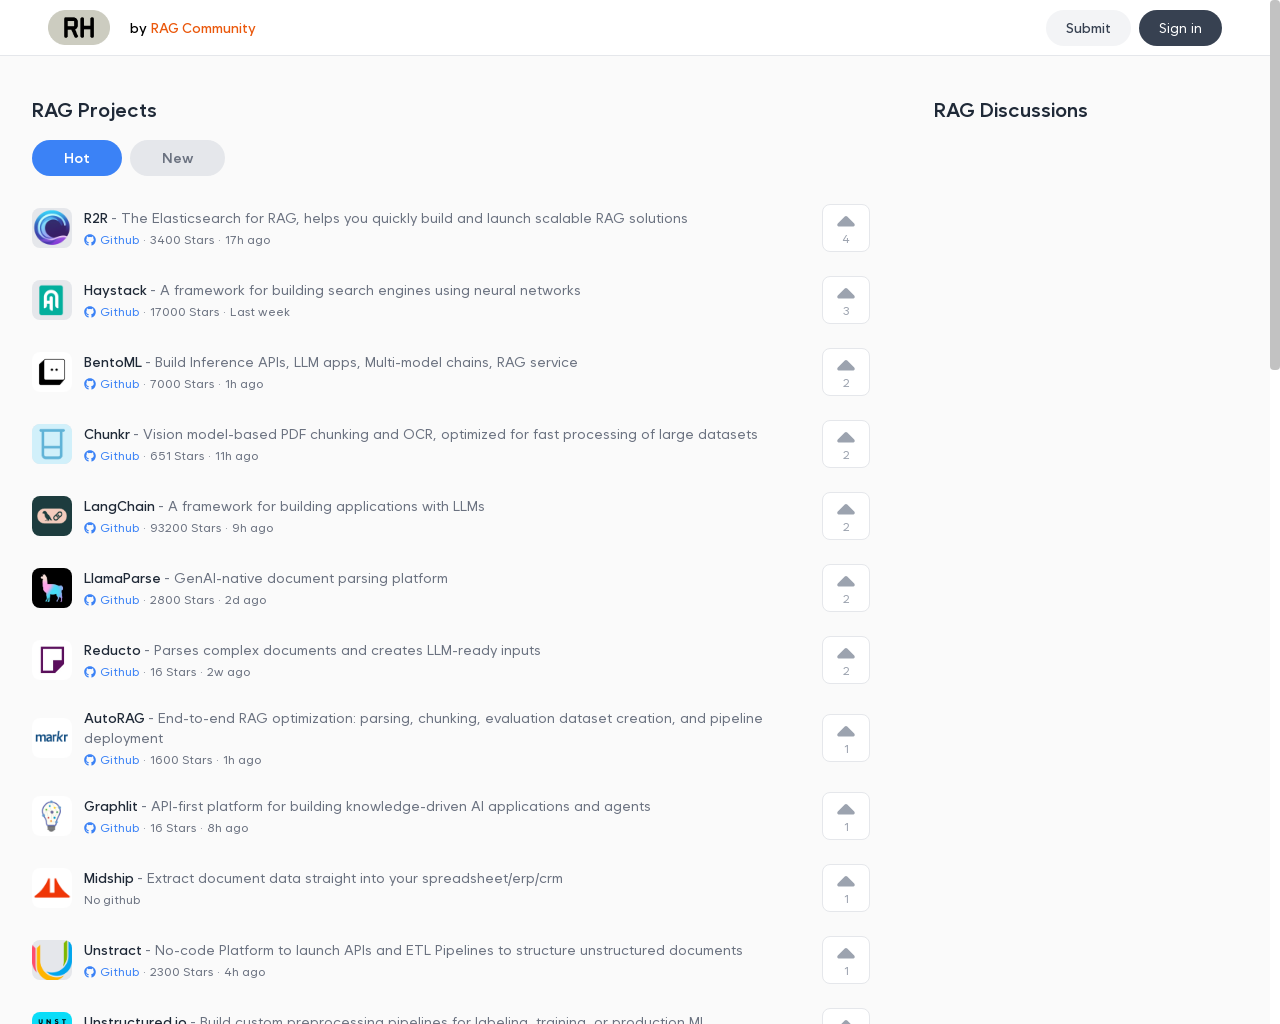Open AutoRAG's Github link
Image resolution: width=1280 pixels, height=1024 pixels.
click(x=112, y=760)
